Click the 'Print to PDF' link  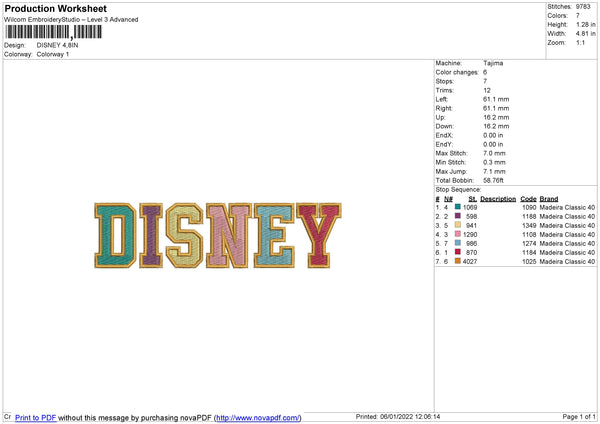tap(36, 417)
